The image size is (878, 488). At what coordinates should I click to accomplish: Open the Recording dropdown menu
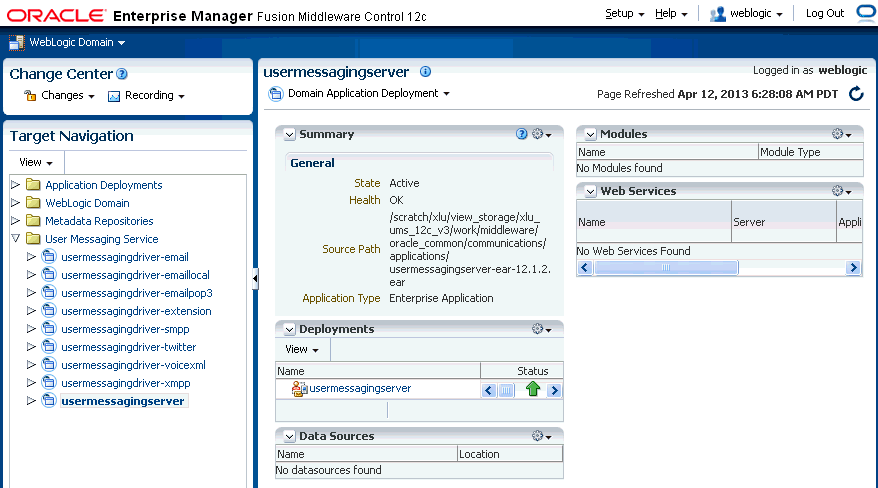click(155, 96)
